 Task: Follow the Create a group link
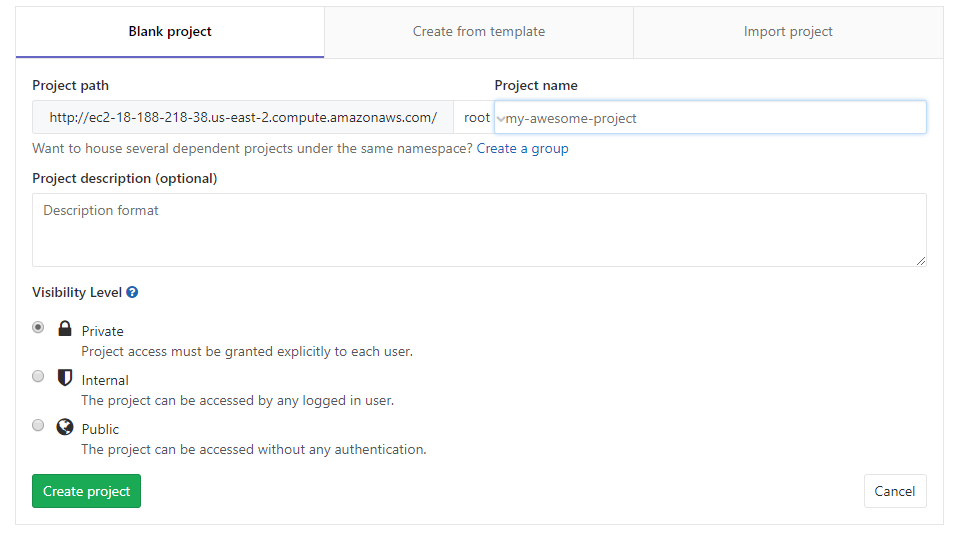tap(522, 149)
